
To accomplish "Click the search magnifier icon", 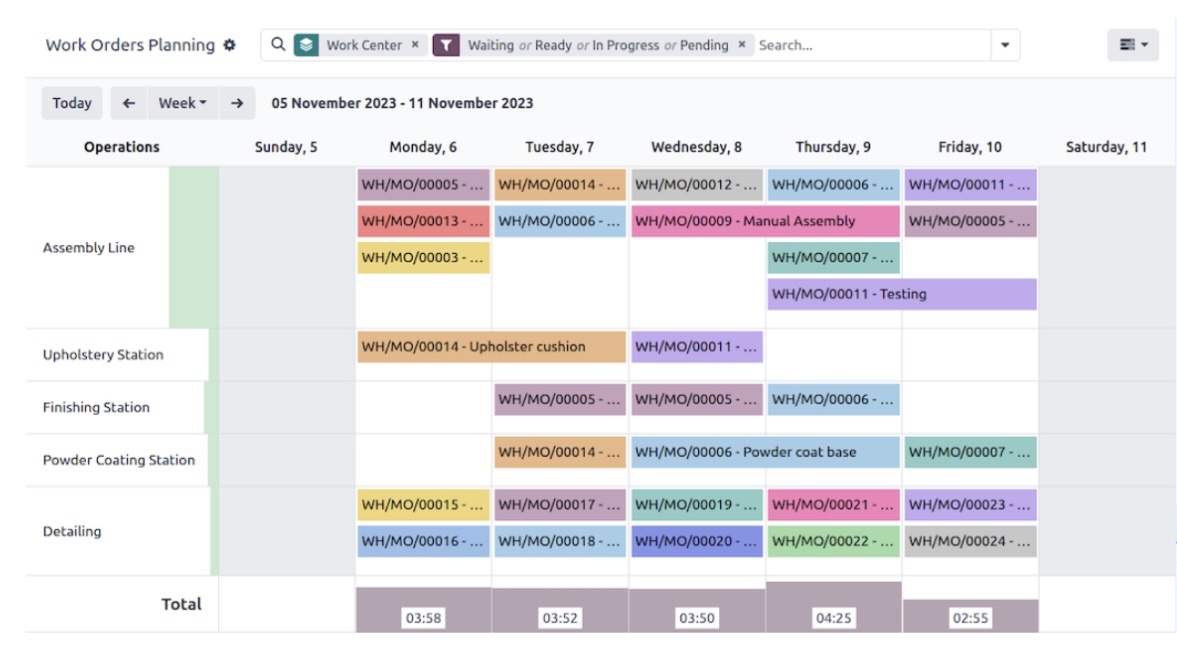I will [x=278, y=44].
